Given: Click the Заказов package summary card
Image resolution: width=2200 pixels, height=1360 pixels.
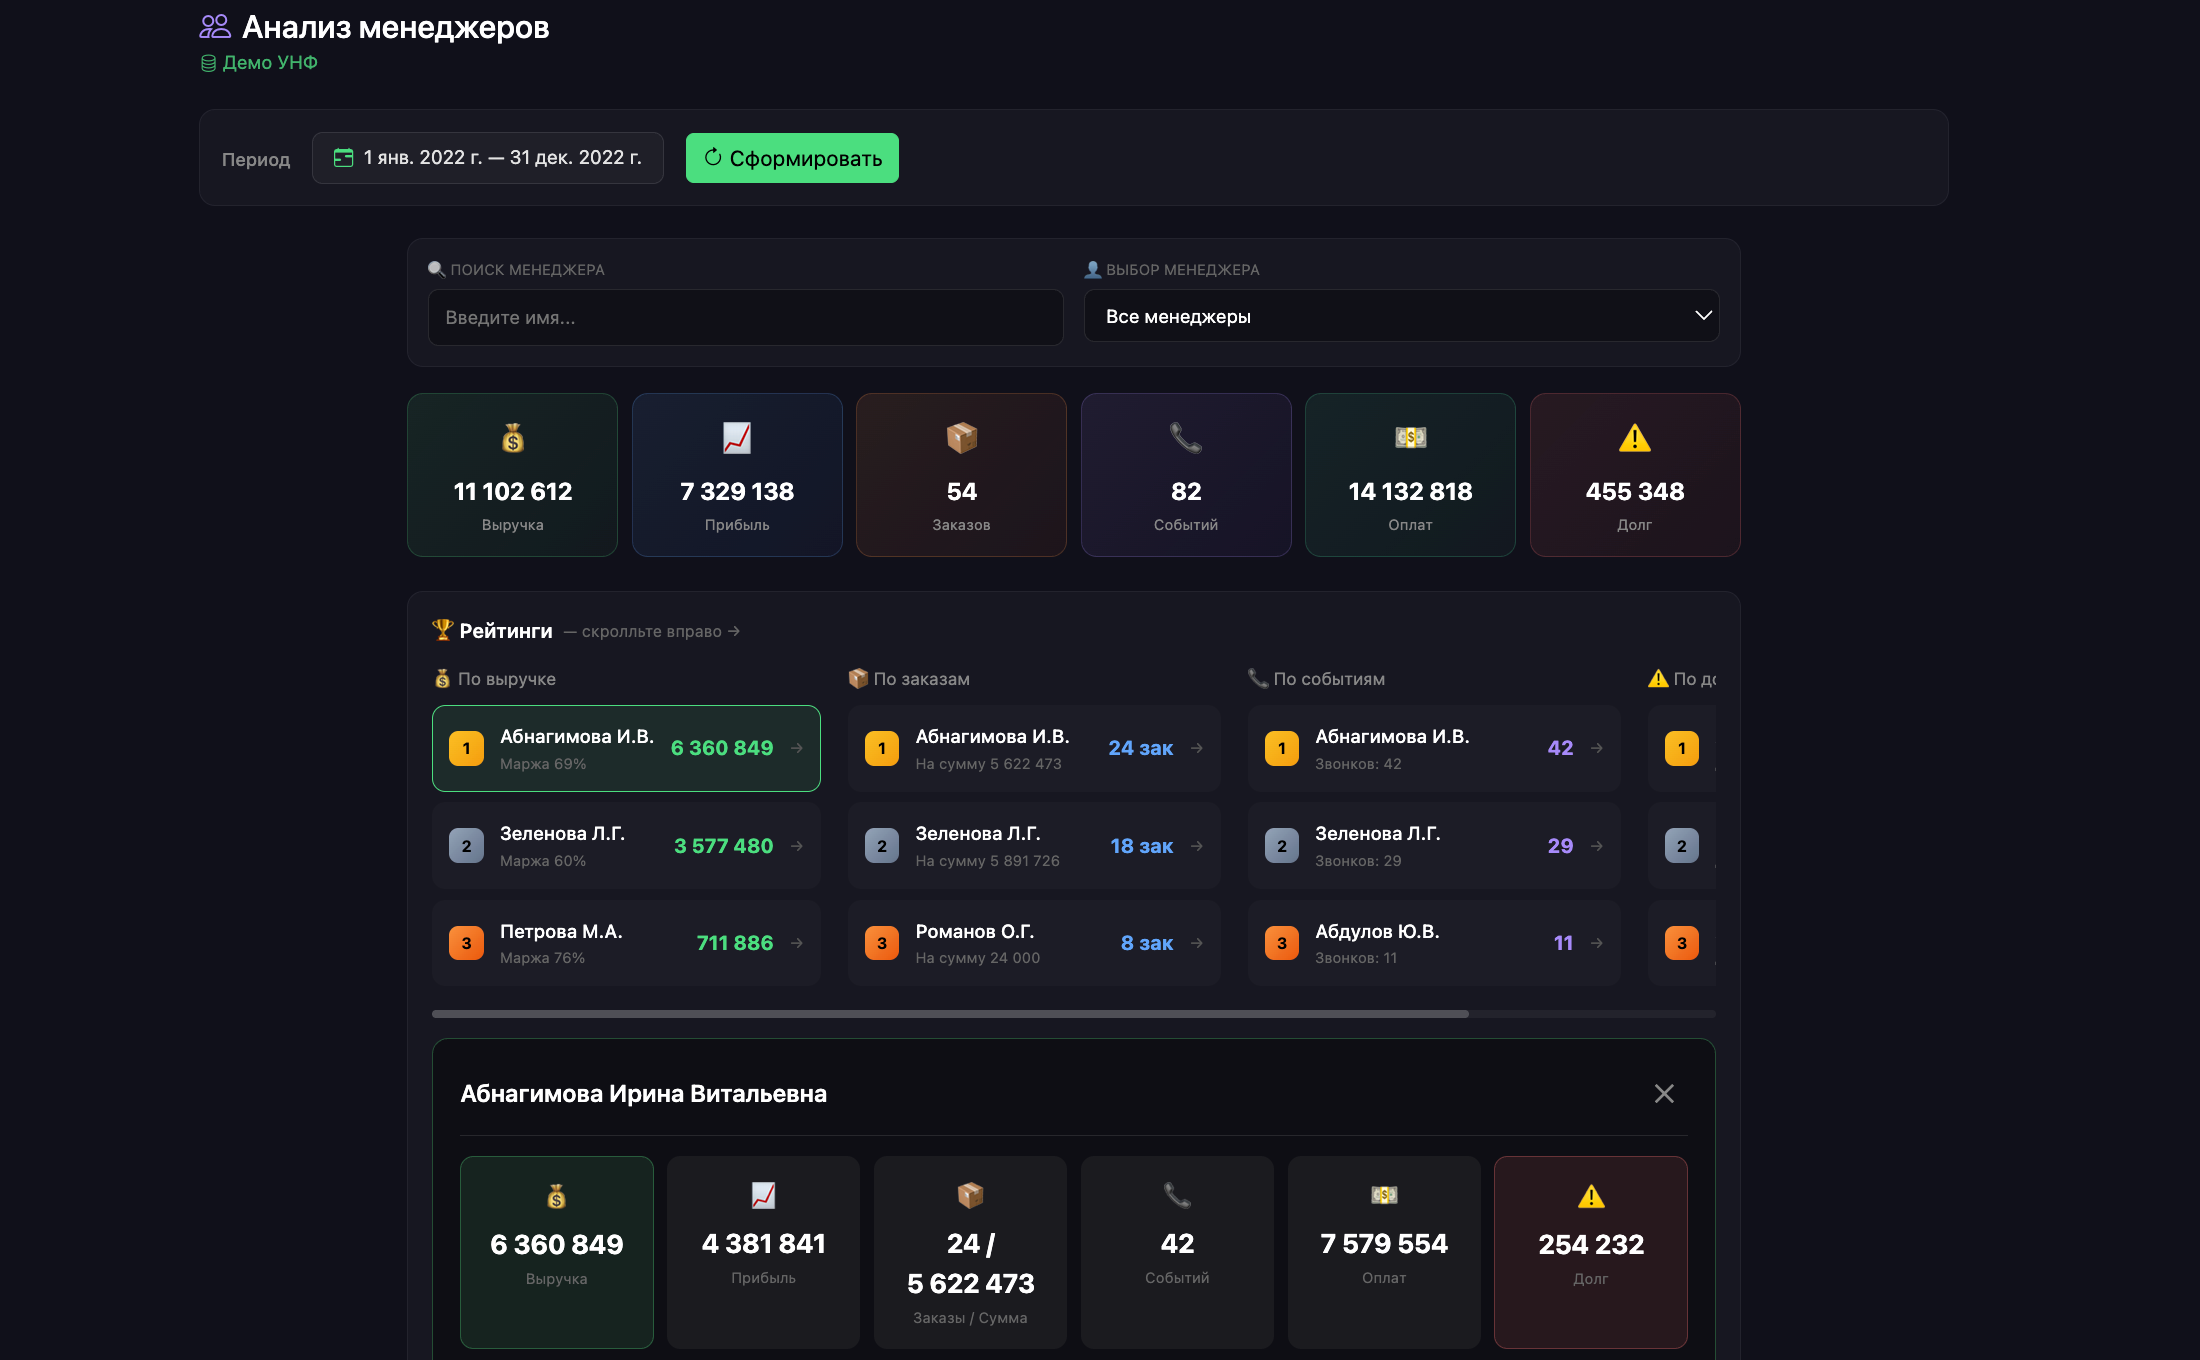Looking at the screenshot, I should click(x=961, y=475).
